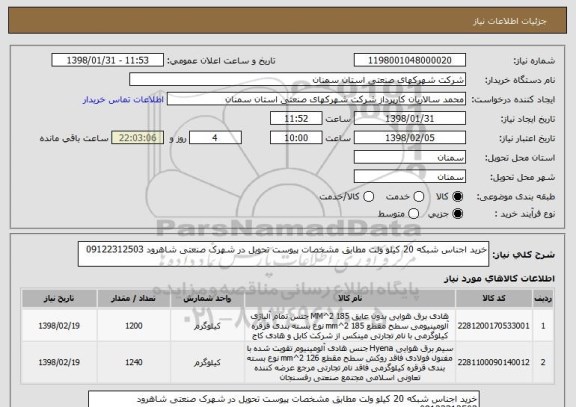Click the label نوع فرآیند خرید
This screenshot has height=407, width=576.
tap(525, 214)
